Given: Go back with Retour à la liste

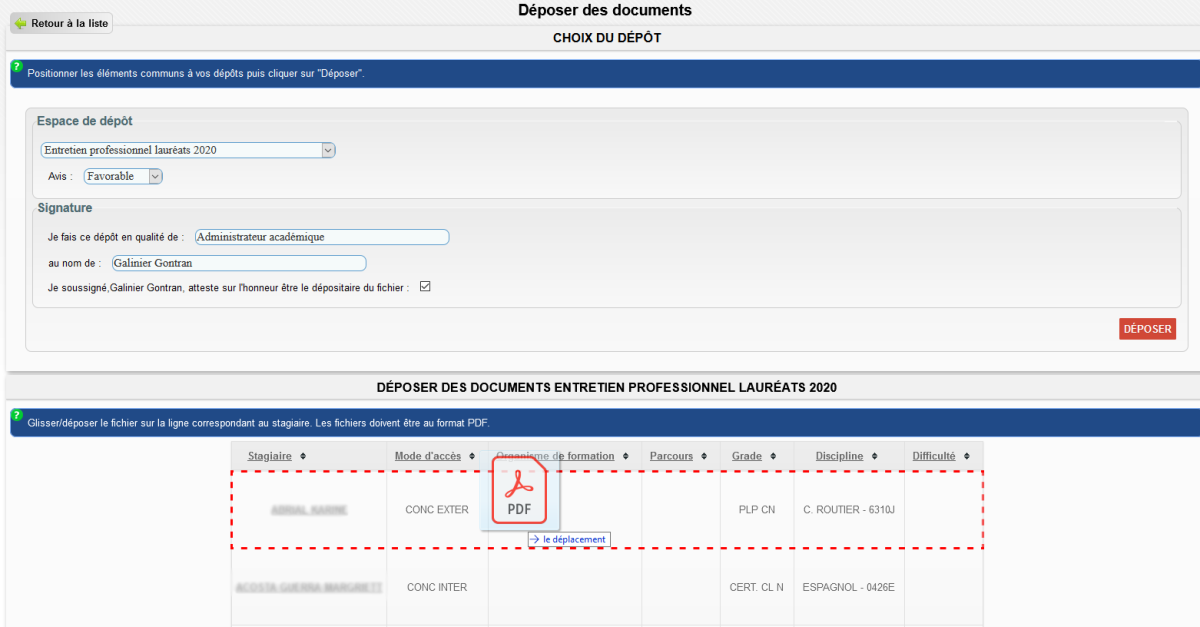Looking at the screenshot, I should coord(61,23).
